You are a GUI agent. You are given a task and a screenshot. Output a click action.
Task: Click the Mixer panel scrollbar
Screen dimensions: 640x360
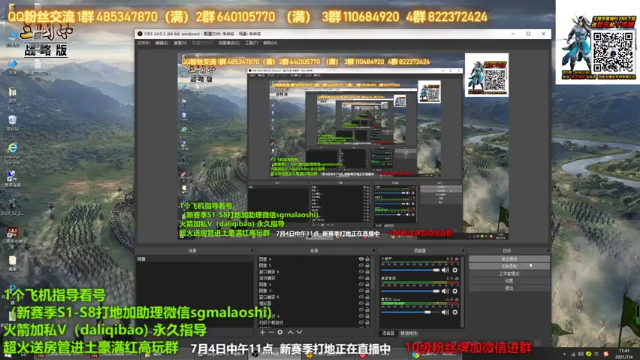click(x=462, y=292)
